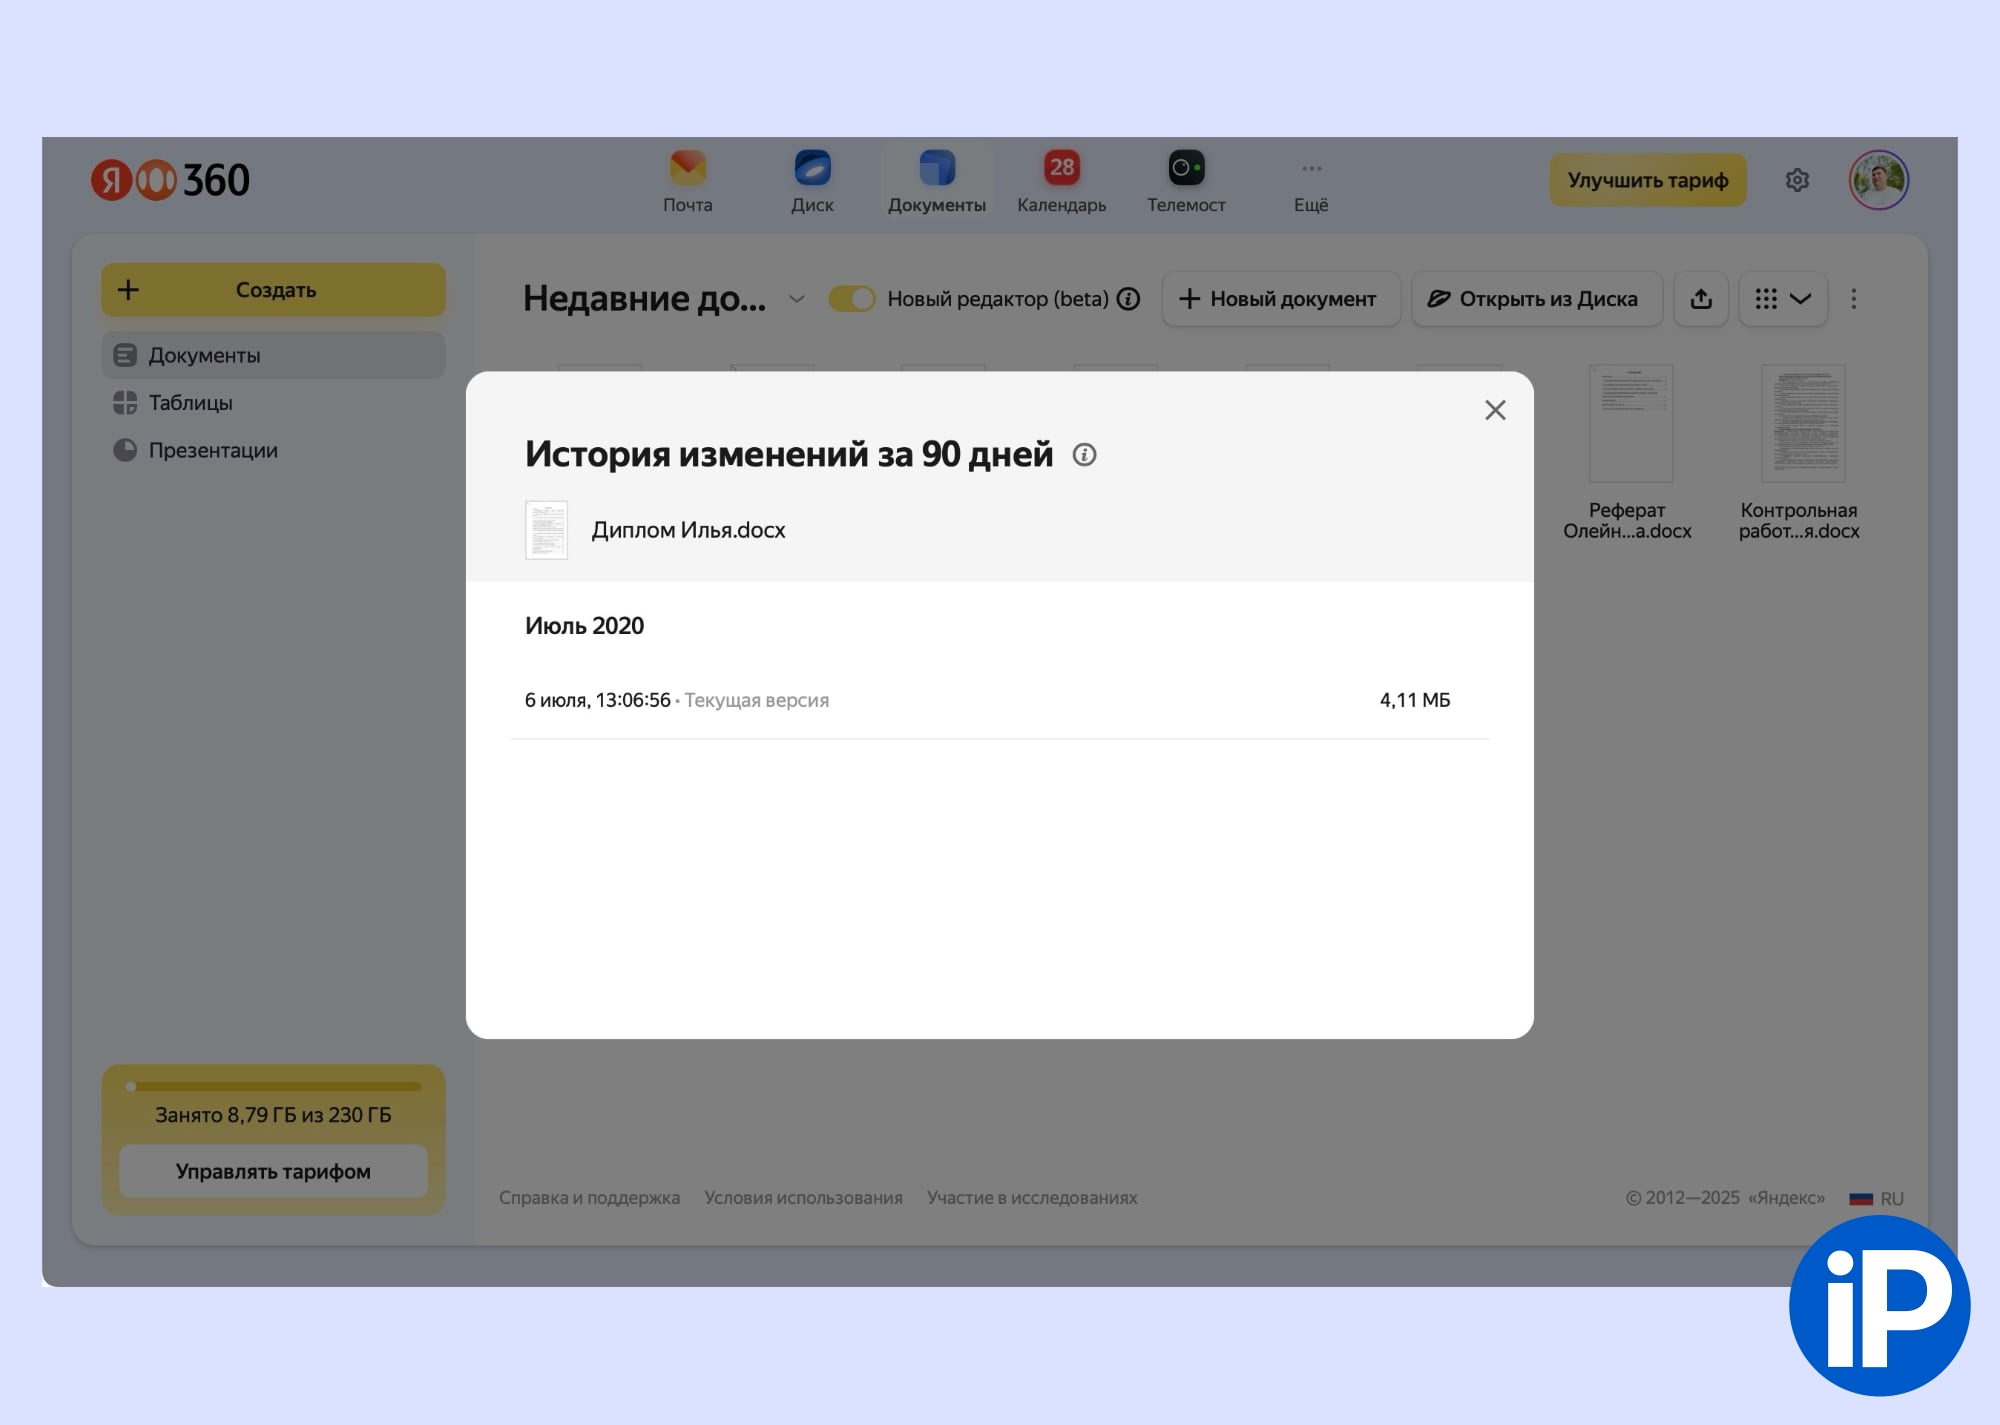Click info icon beside history title
The width and height of the screenshot is (2000, 1425).
click(x=1084, y=455)
